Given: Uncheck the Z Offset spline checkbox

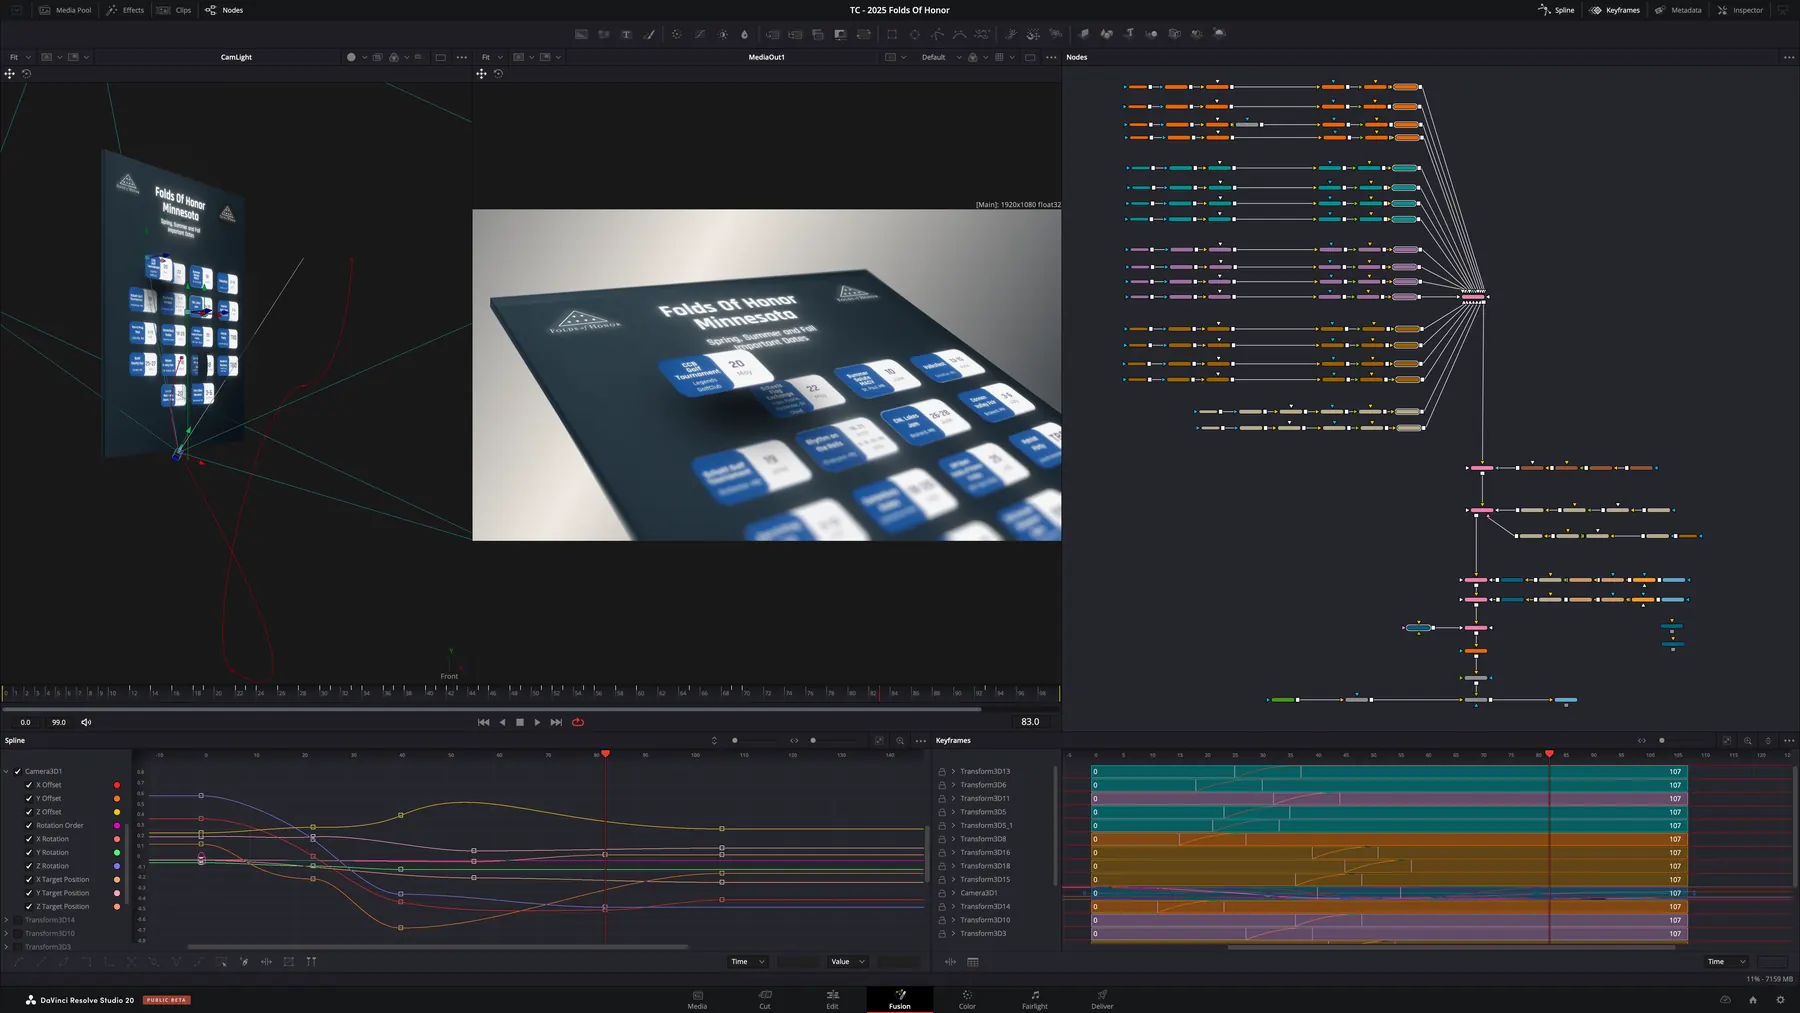Looking at the screenshot, I should (29, 812).
